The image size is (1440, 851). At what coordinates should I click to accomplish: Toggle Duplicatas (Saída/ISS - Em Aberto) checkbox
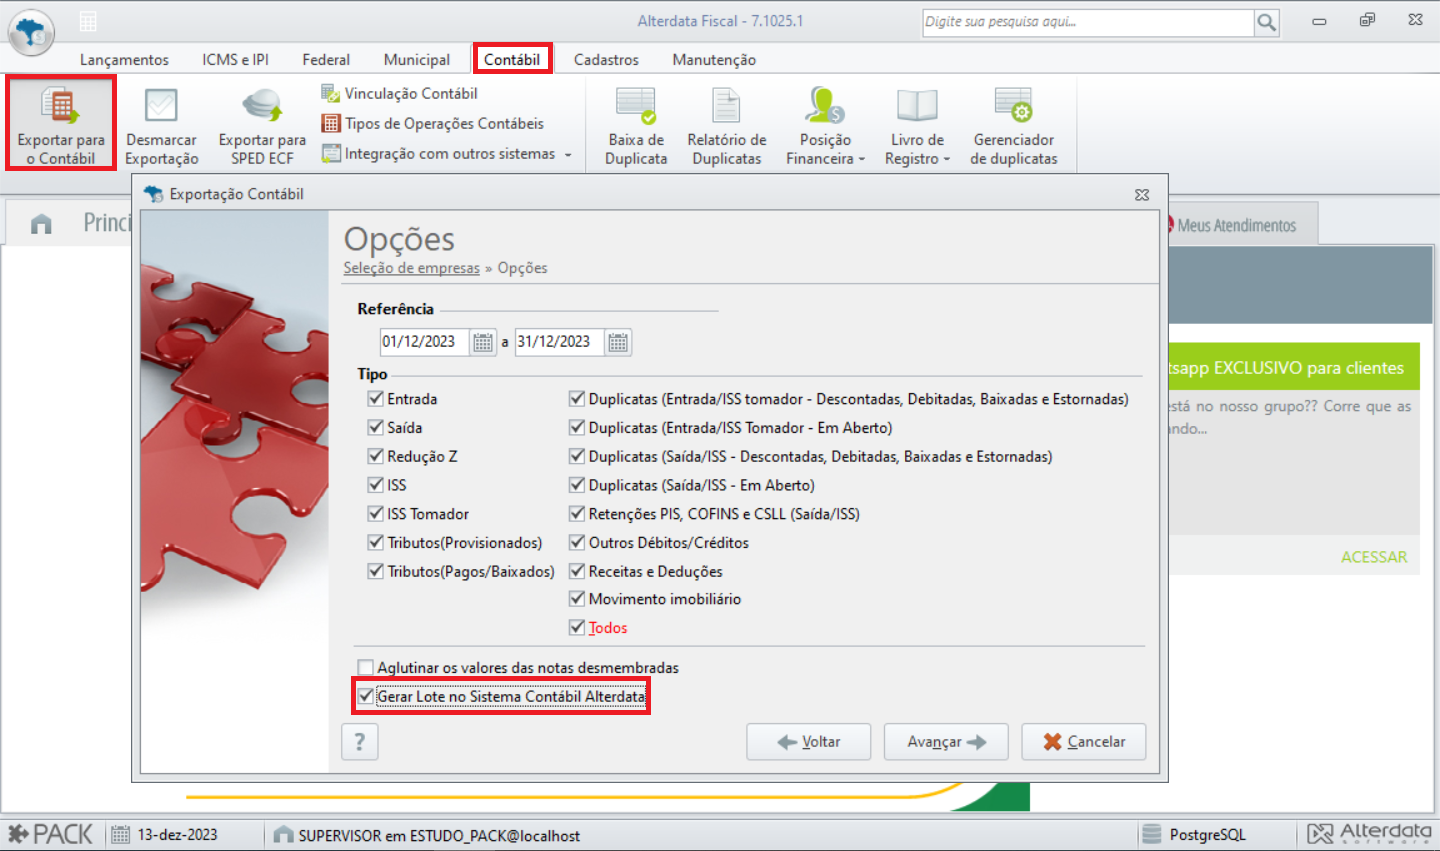(577, 485)
